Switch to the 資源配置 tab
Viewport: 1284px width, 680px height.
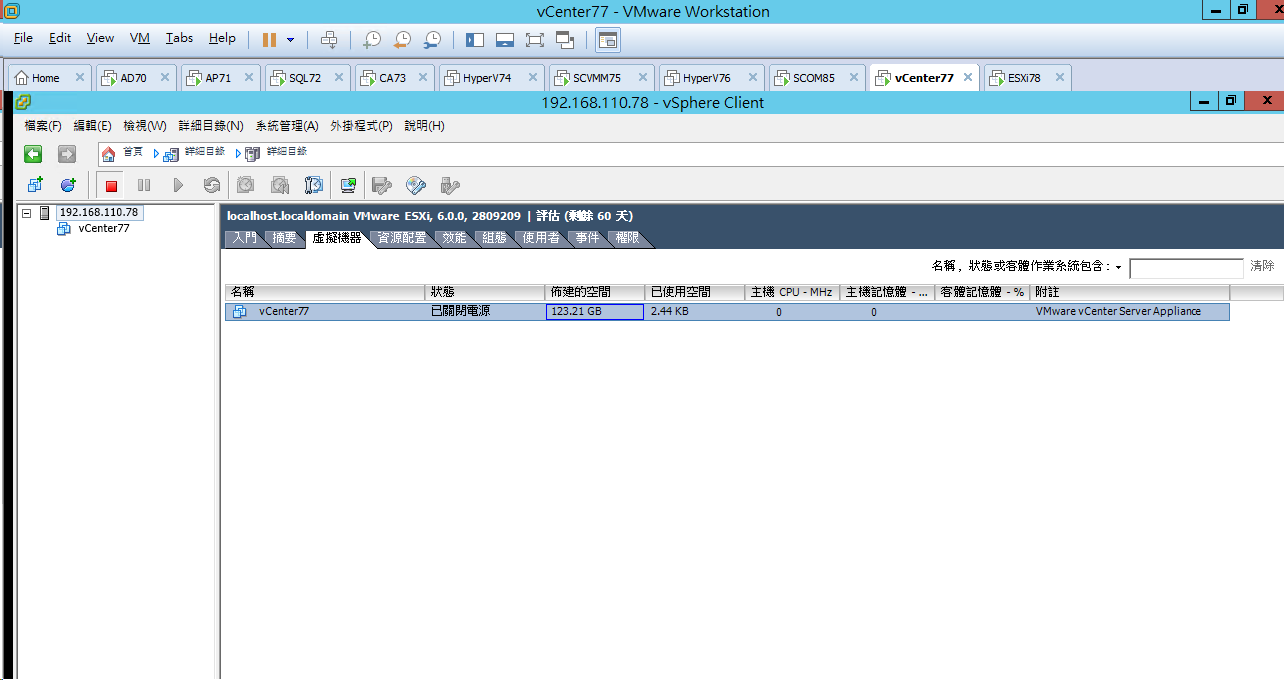pyautogui.click(x=401, y=238)
